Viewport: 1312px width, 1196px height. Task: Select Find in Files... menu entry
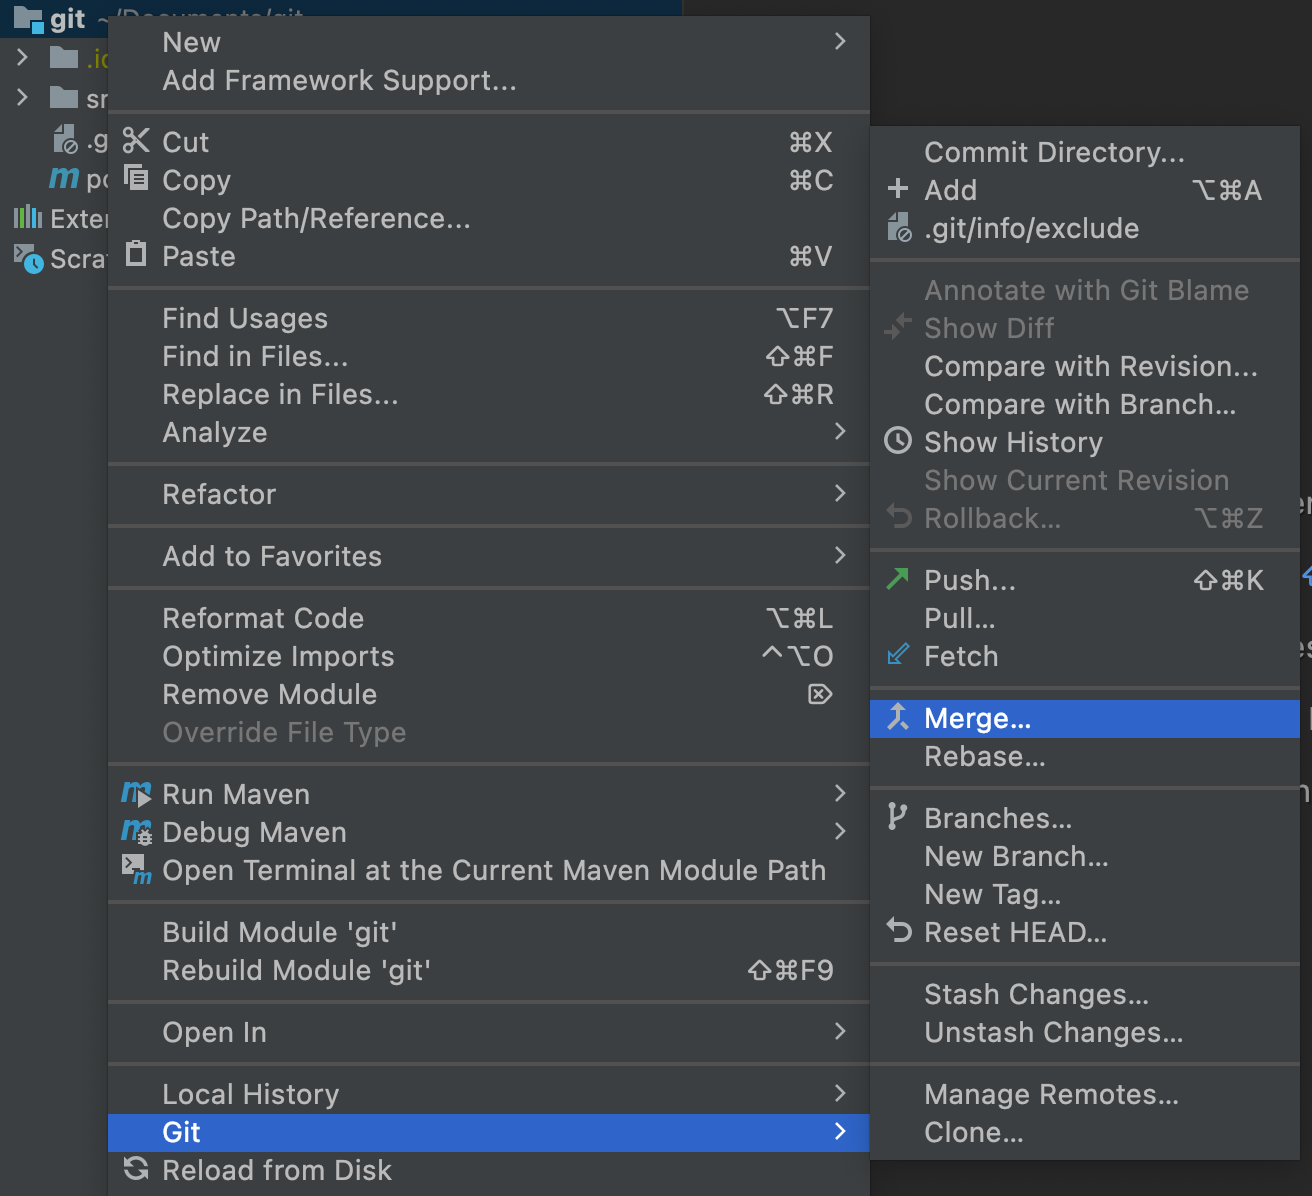pyautogui.click(x=255, y=356)
